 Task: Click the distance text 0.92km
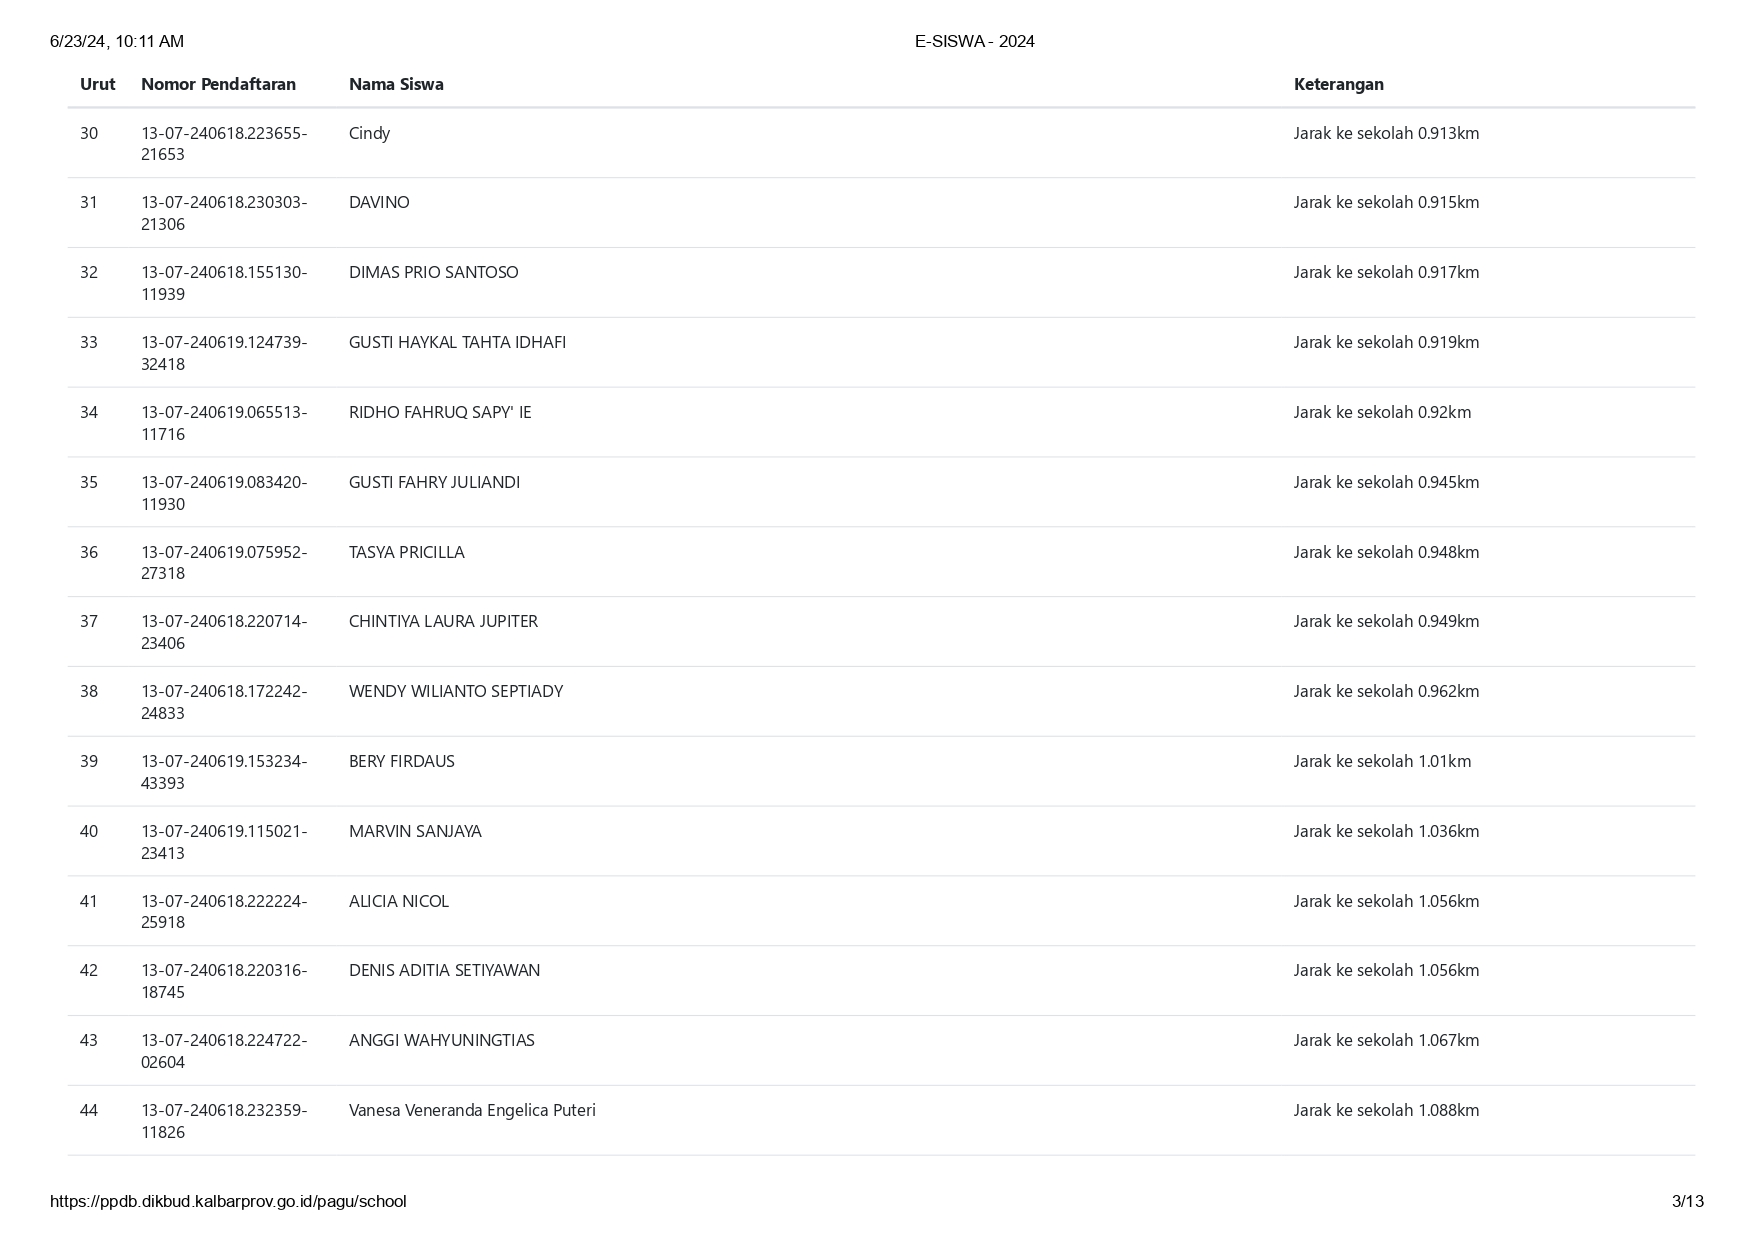(x=1382, y=412)
